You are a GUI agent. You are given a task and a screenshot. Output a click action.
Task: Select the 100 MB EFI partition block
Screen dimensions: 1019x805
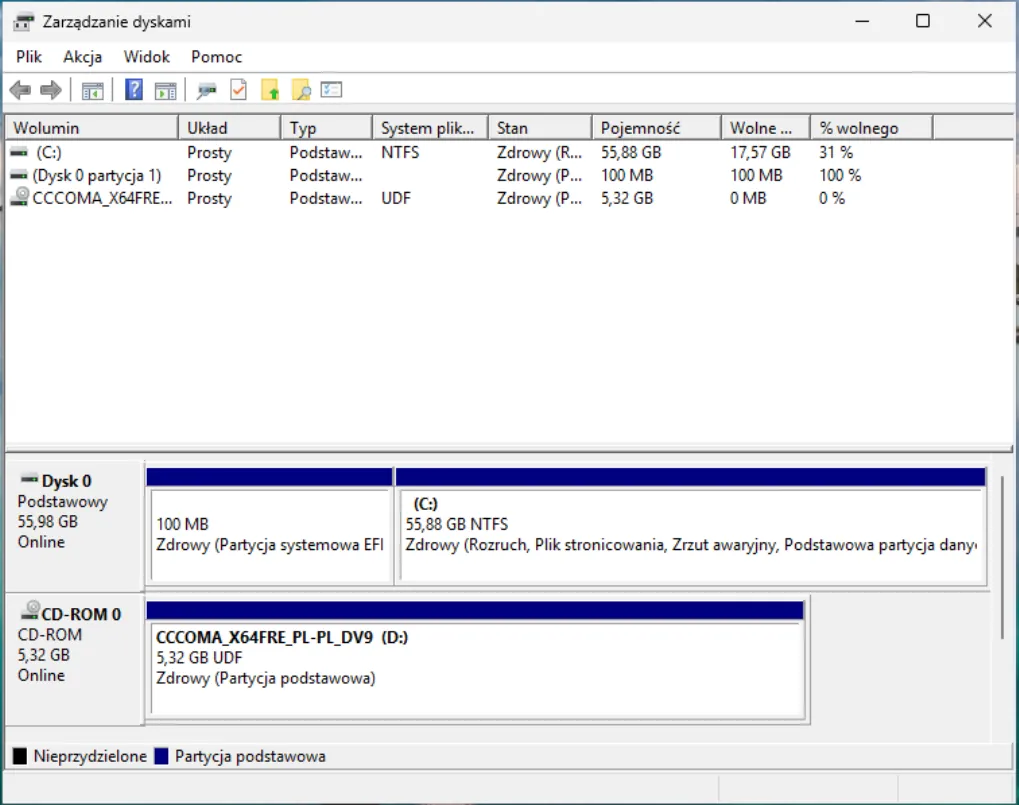click(x=269, y=534)
